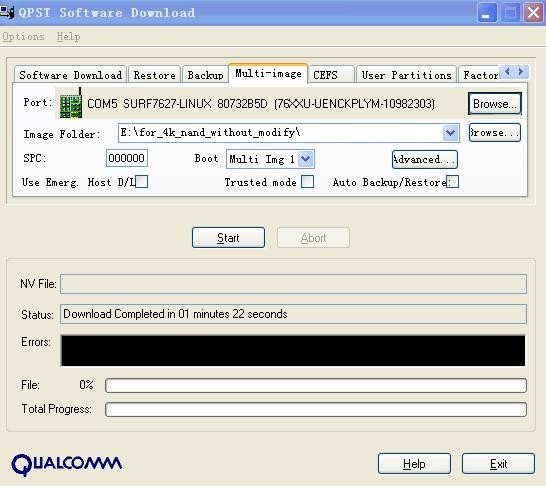Switch to the Software Download tab
546x488 pixels.
(71, 75)
